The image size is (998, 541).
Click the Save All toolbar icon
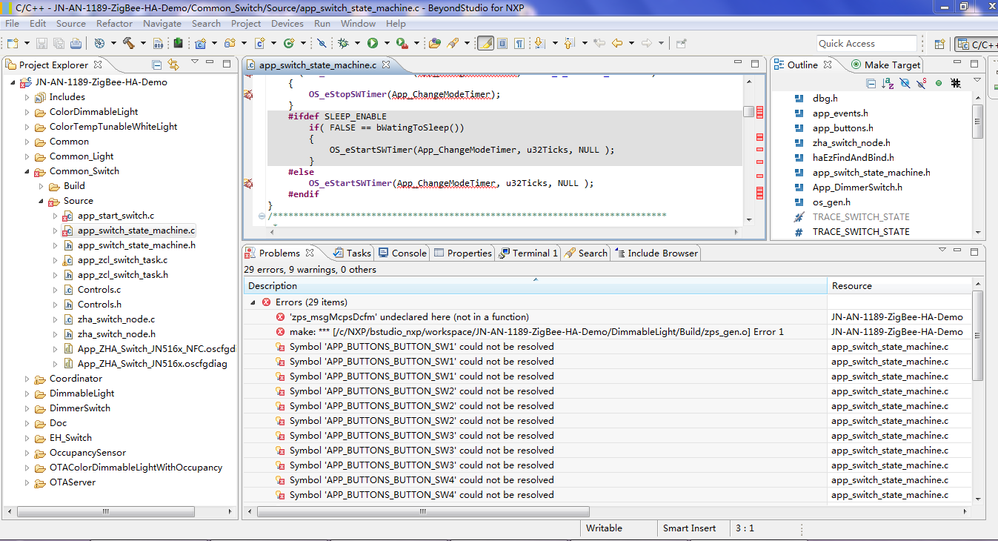[x=59, y=43]
